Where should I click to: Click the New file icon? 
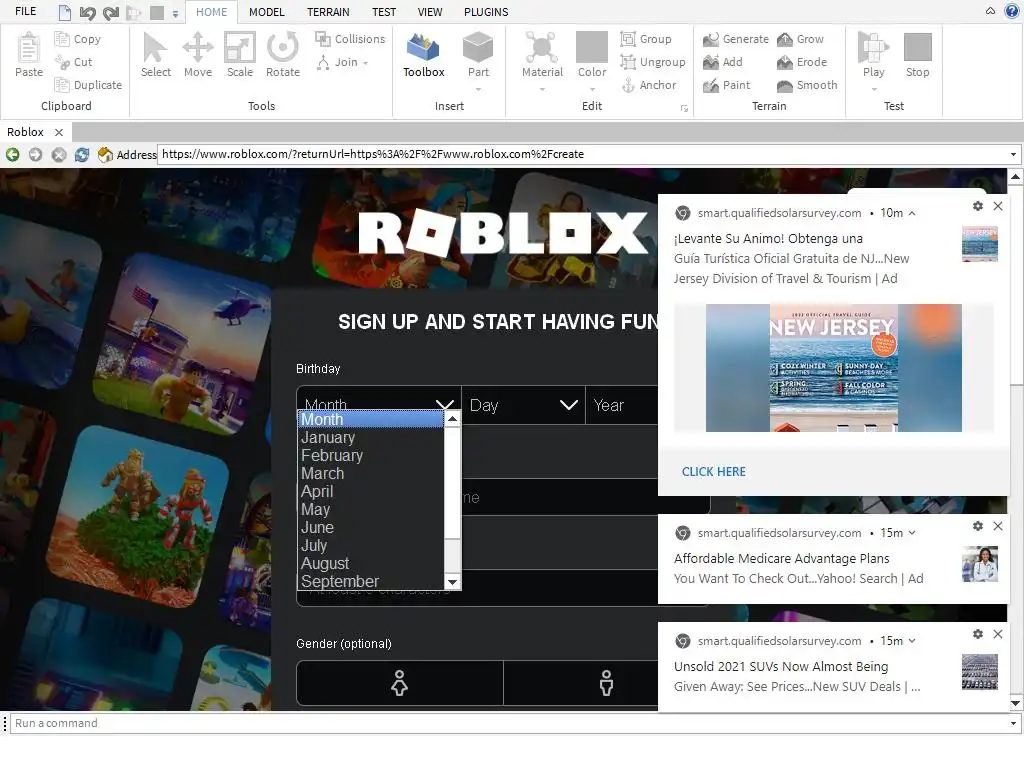pyautogui.click(x=64, y=12)
